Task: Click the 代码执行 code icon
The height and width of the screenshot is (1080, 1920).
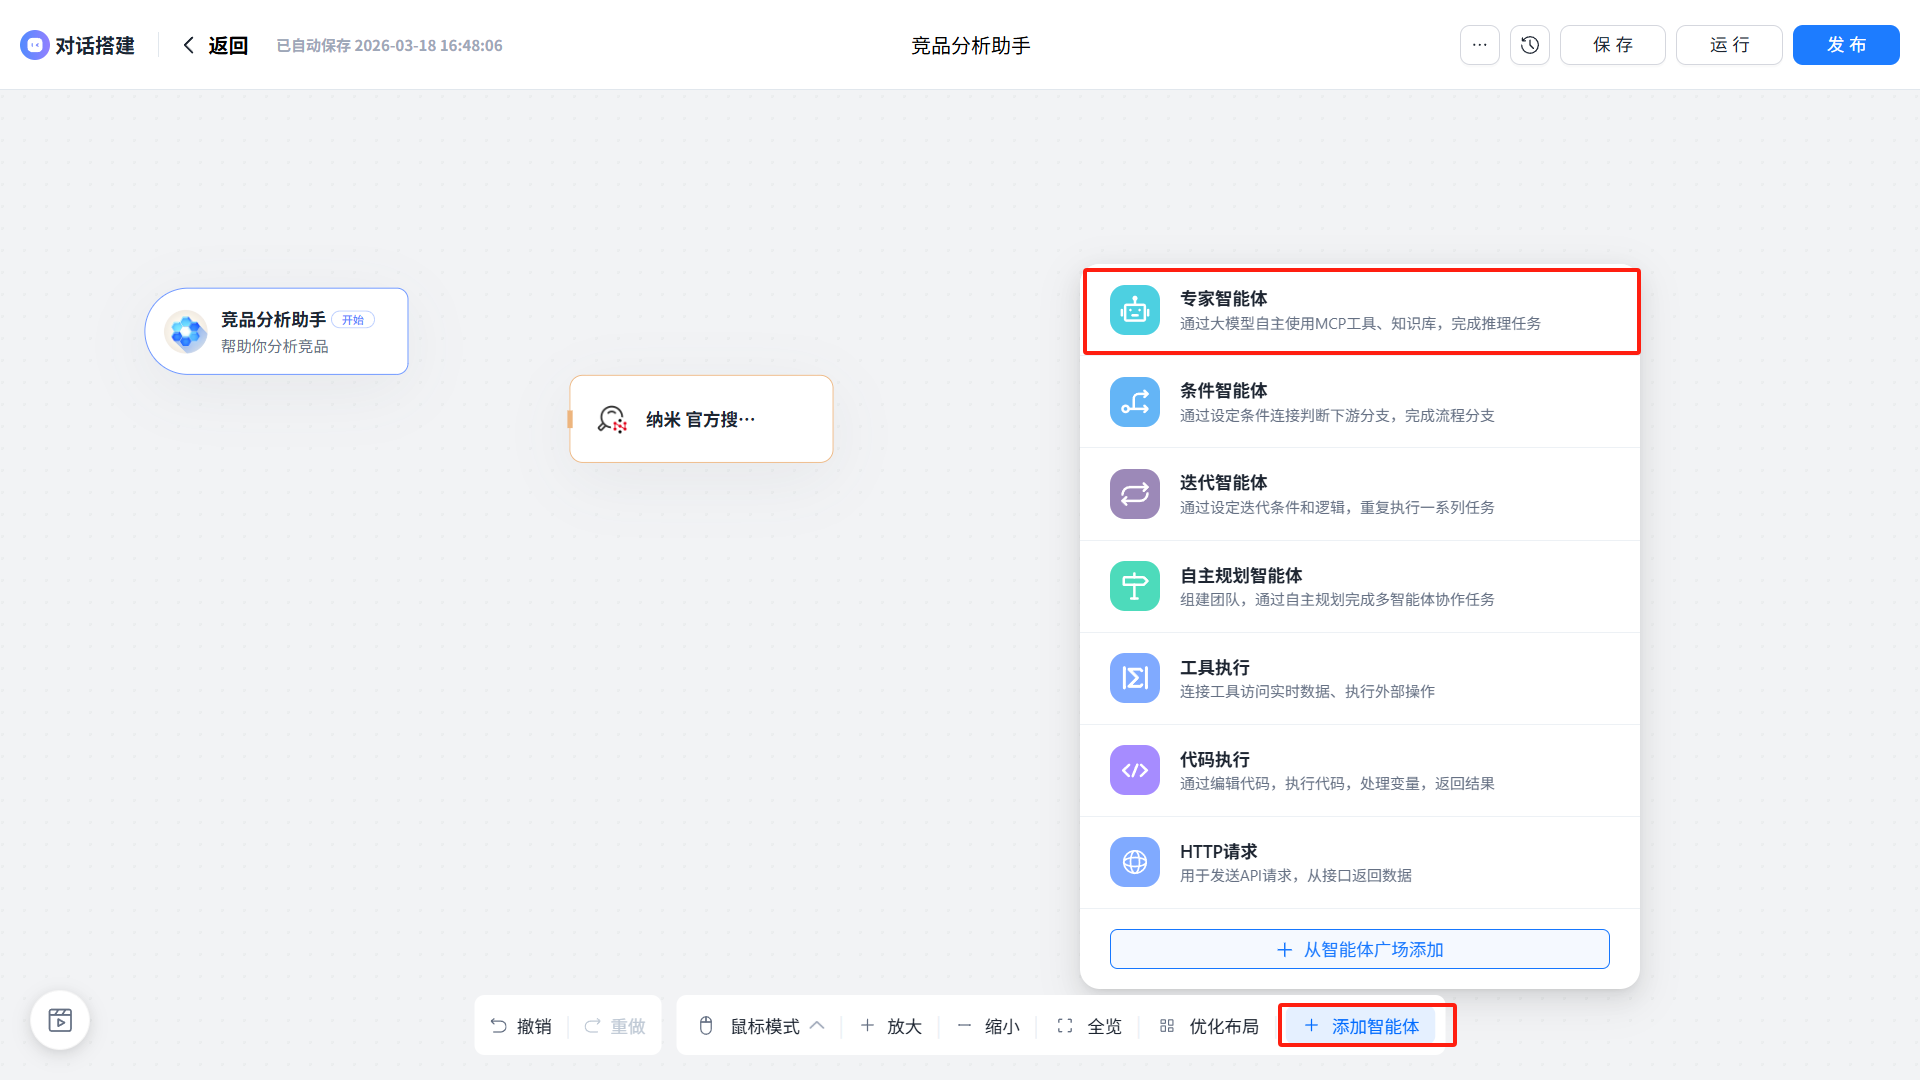Action: 1134,770
